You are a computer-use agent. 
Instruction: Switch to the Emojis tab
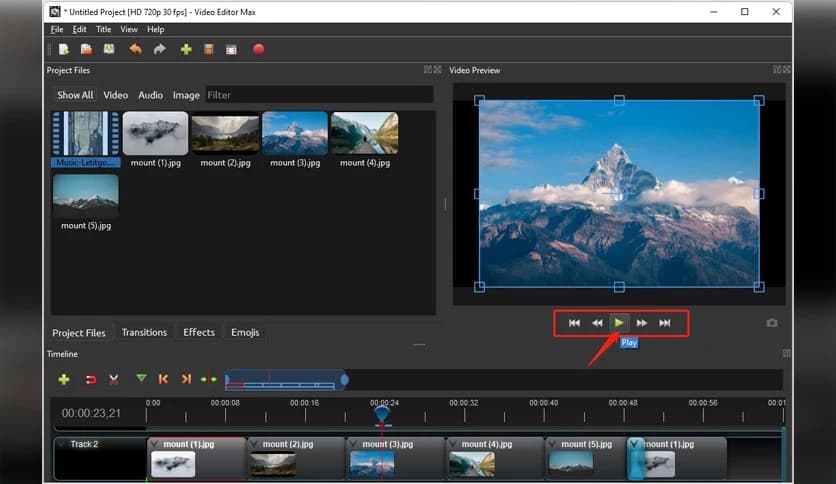coord(245,332)
